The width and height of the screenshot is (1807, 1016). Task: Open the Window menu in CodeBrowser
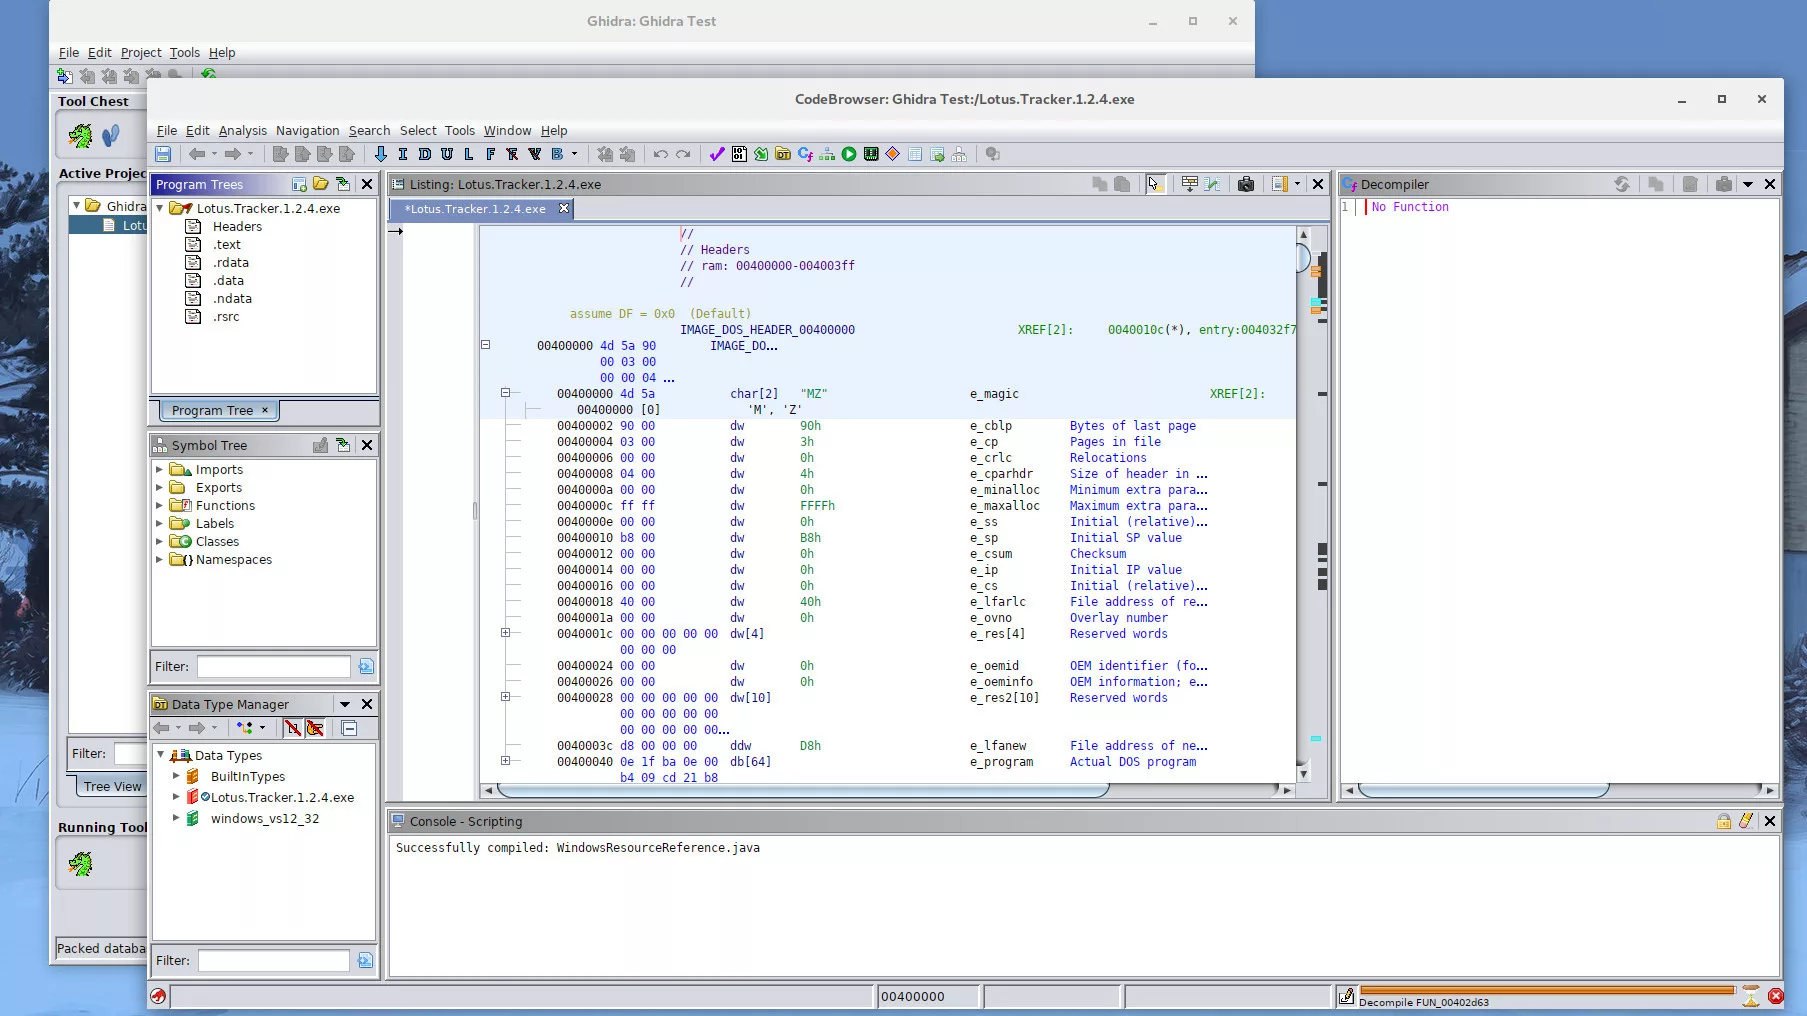[x=507, y=130]
